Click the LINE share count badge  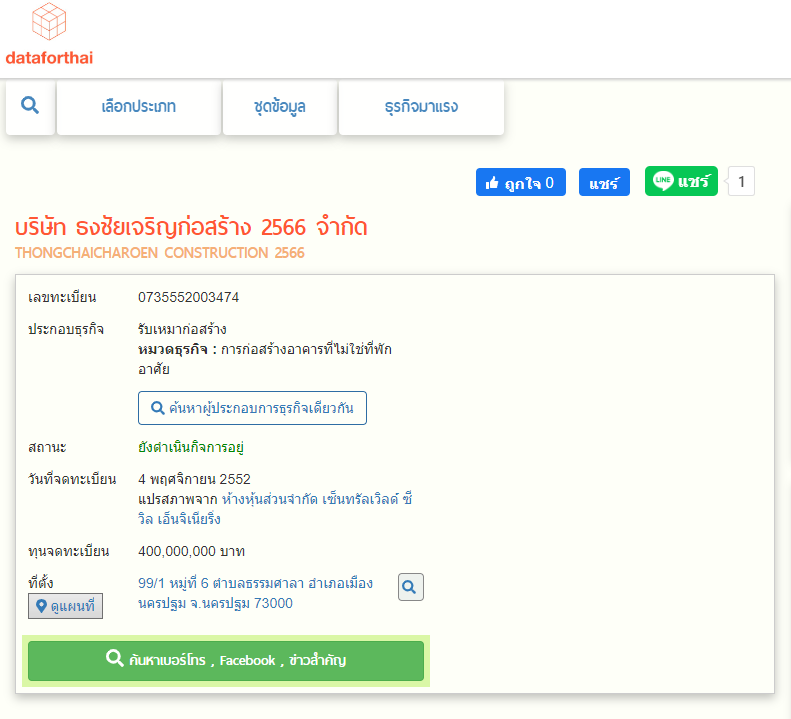pyautogui.click(x=741, y=182)
